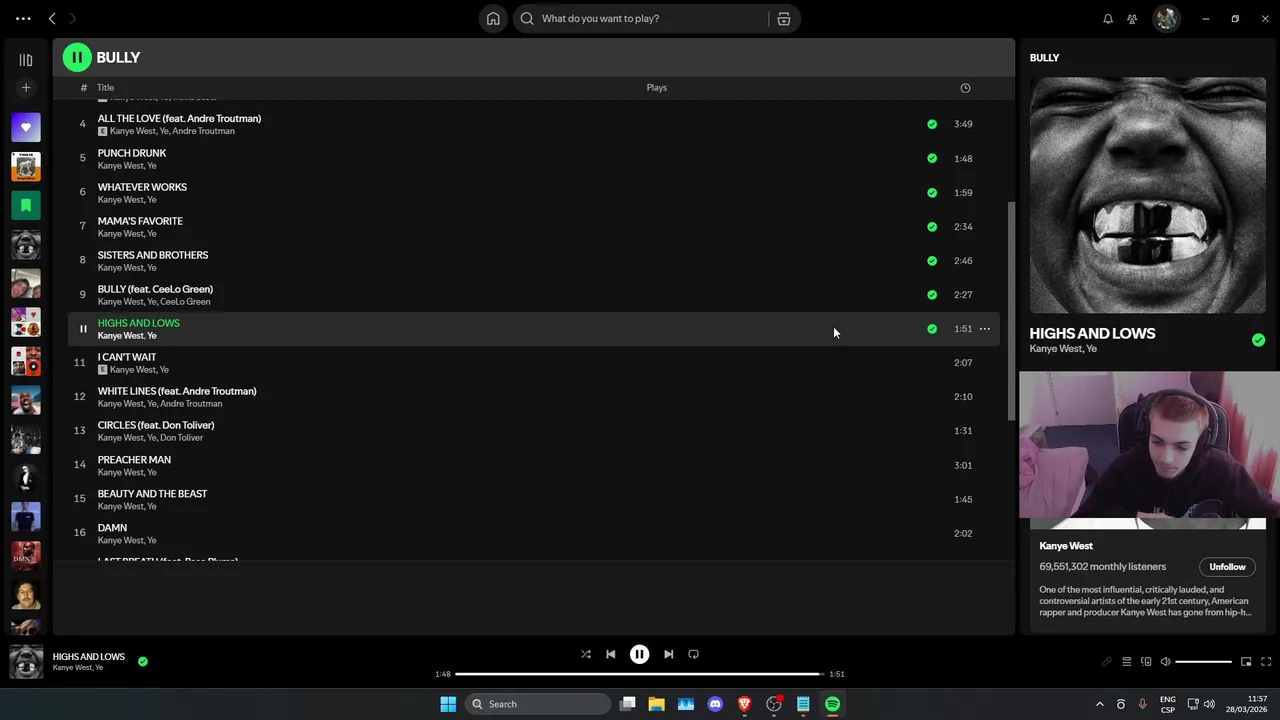Open the green bookmark Your Episodes tile

tap(26, 205)
